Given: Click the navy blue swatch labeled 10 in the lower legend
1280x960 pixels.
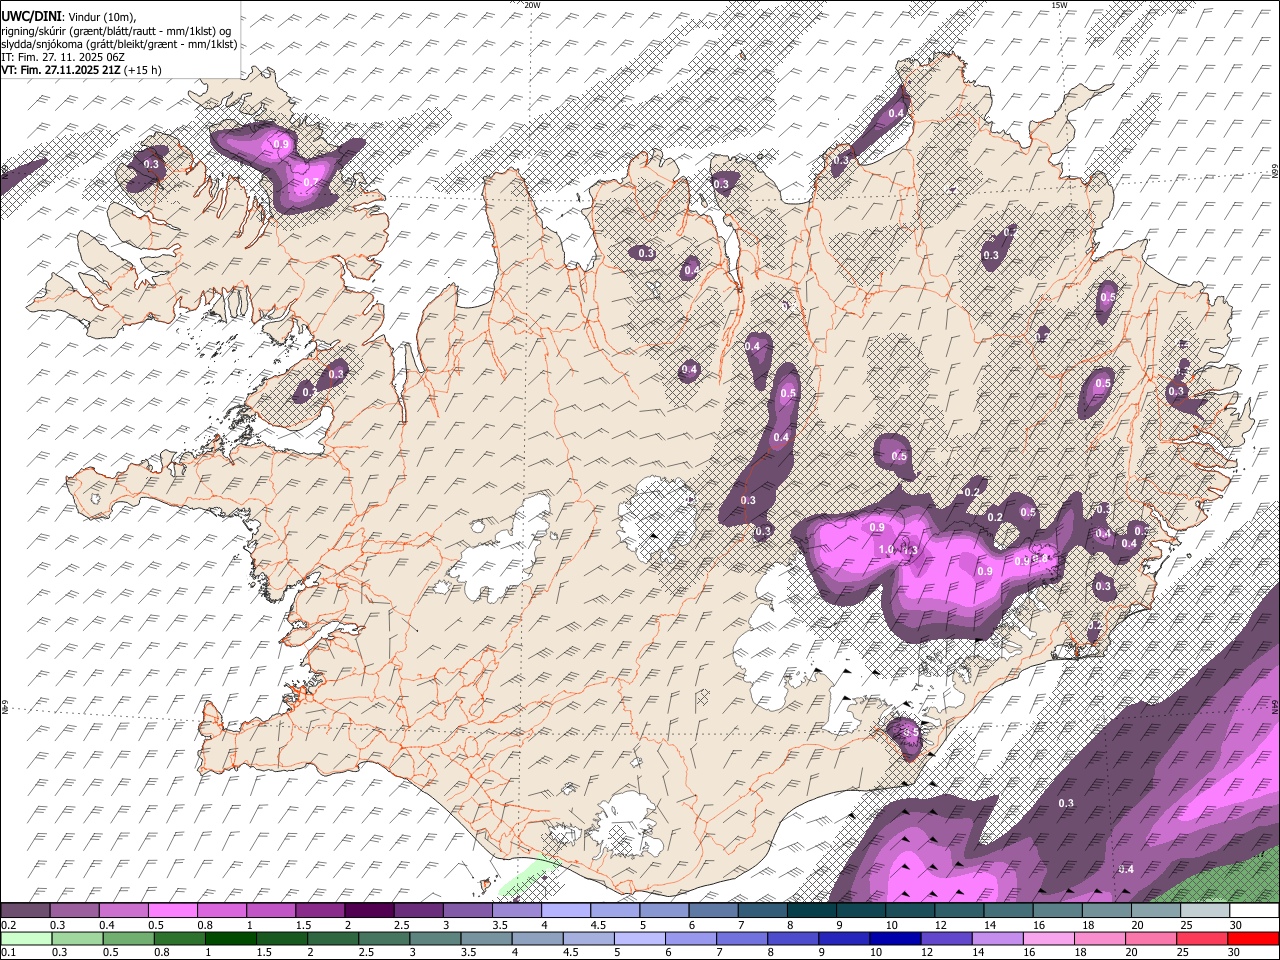Looking at the screenshot, I should point(895,938).
